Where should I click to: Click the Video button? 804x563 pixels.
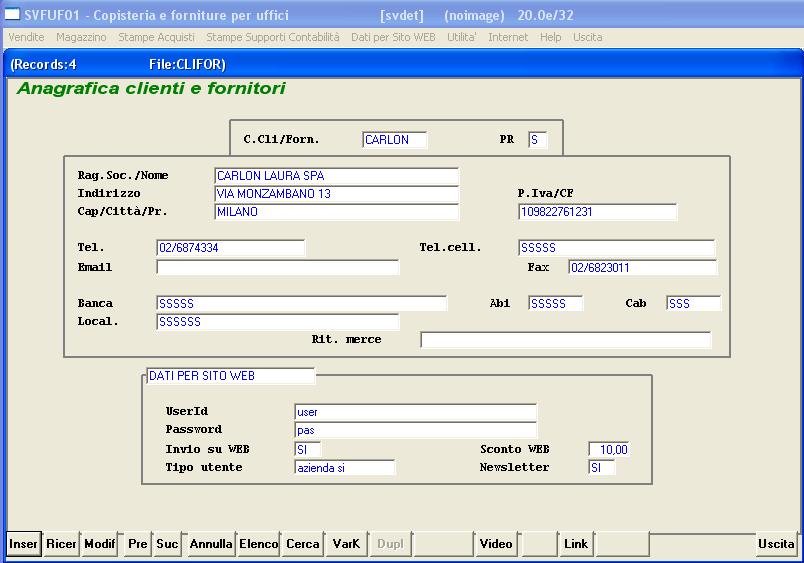tap(496, 544)
